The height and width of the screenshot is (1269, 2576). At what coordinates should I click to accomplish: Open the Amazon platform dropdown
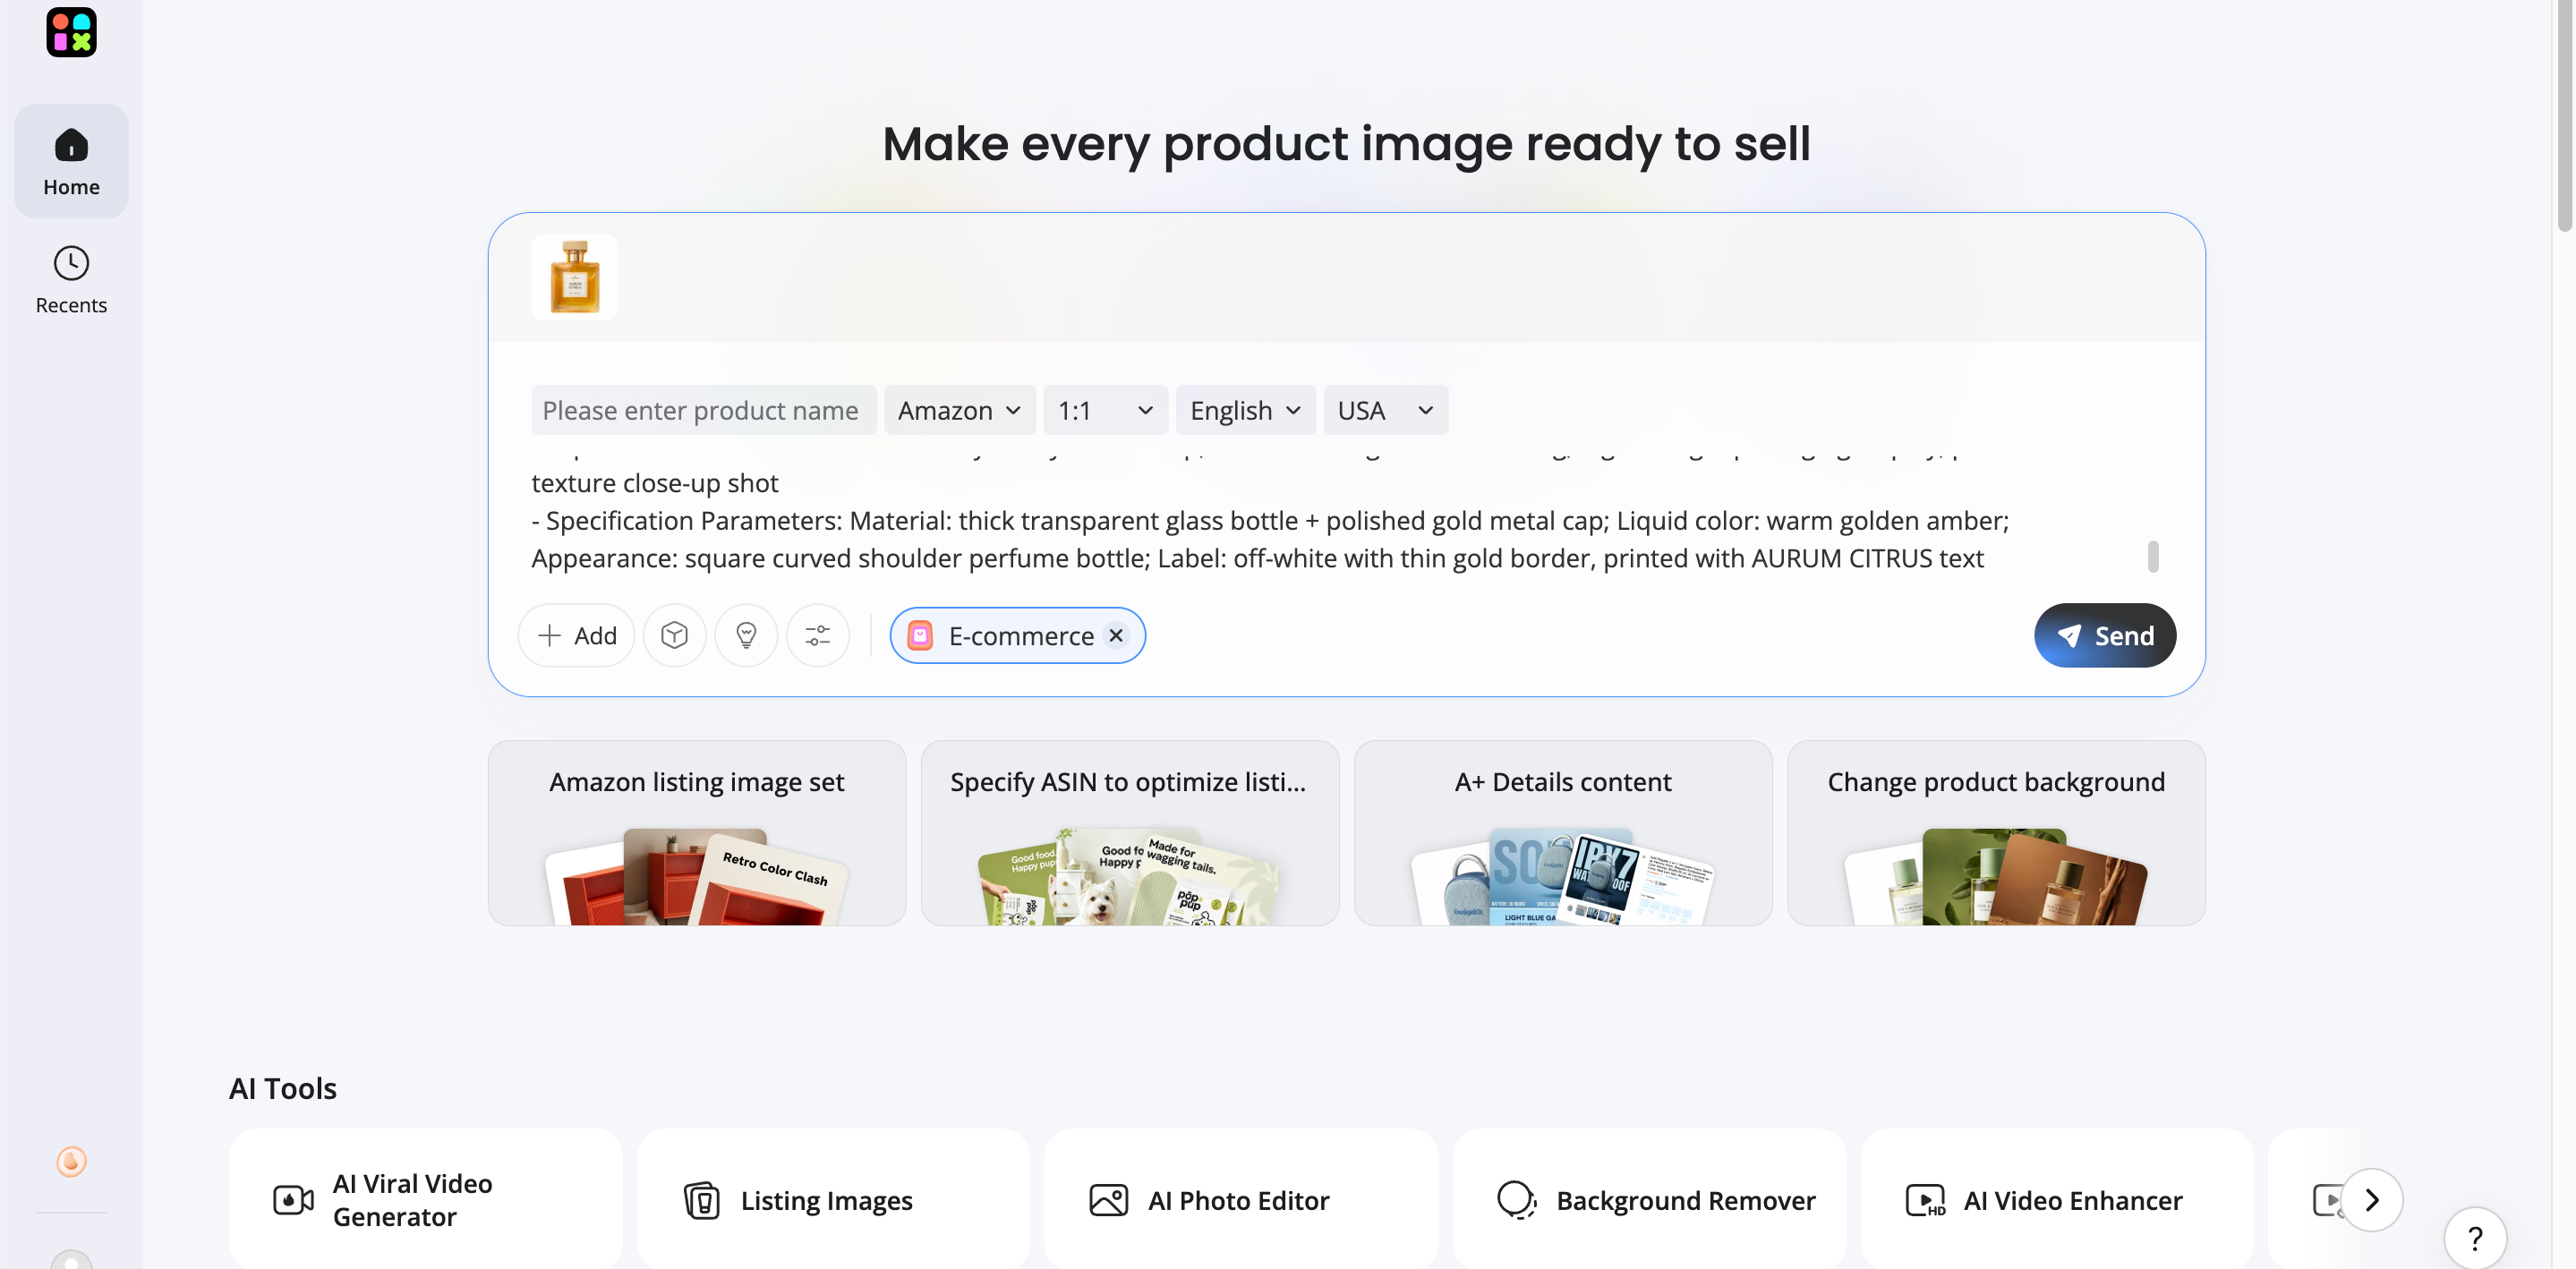959,410
